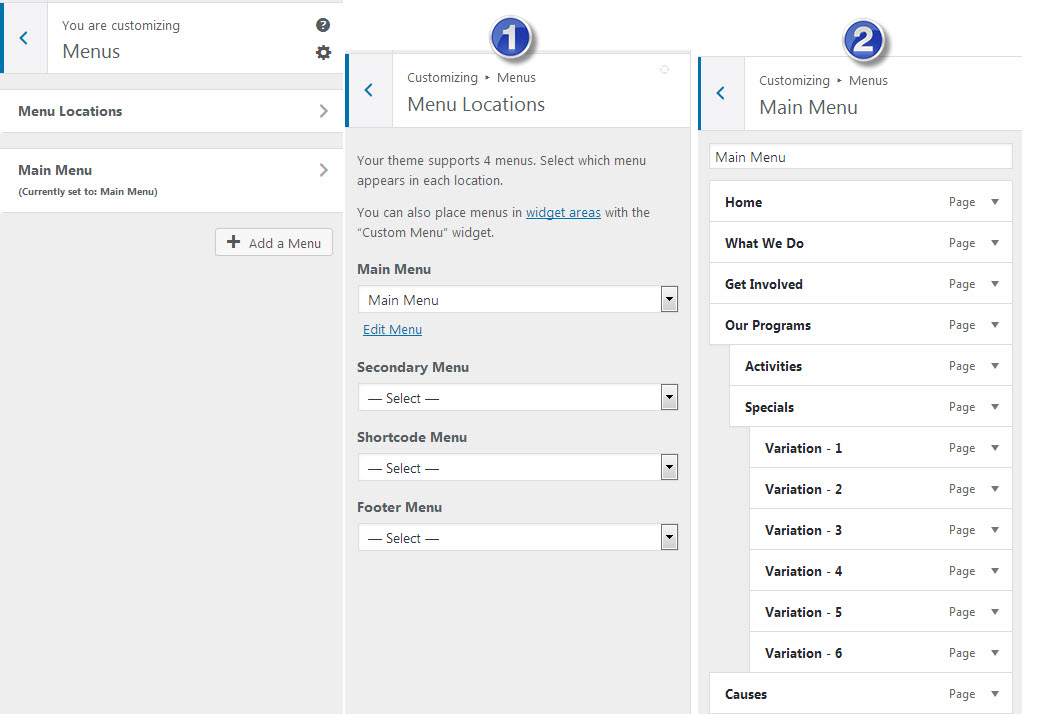Go back from the Menus panel

pyautogui.click(x=24, y=38)
